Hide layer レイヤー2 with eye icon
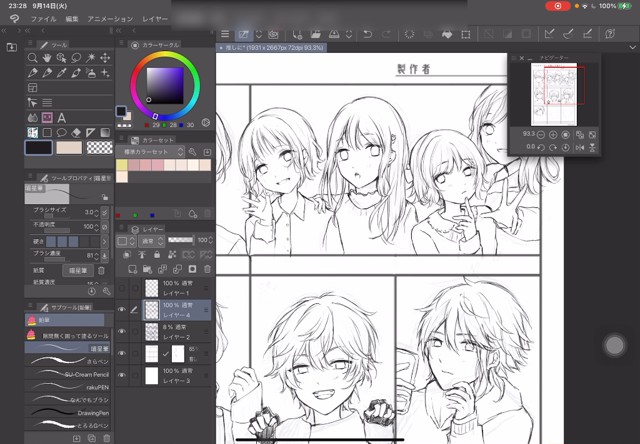Screen dimensions: 640x444 point(122,331)
